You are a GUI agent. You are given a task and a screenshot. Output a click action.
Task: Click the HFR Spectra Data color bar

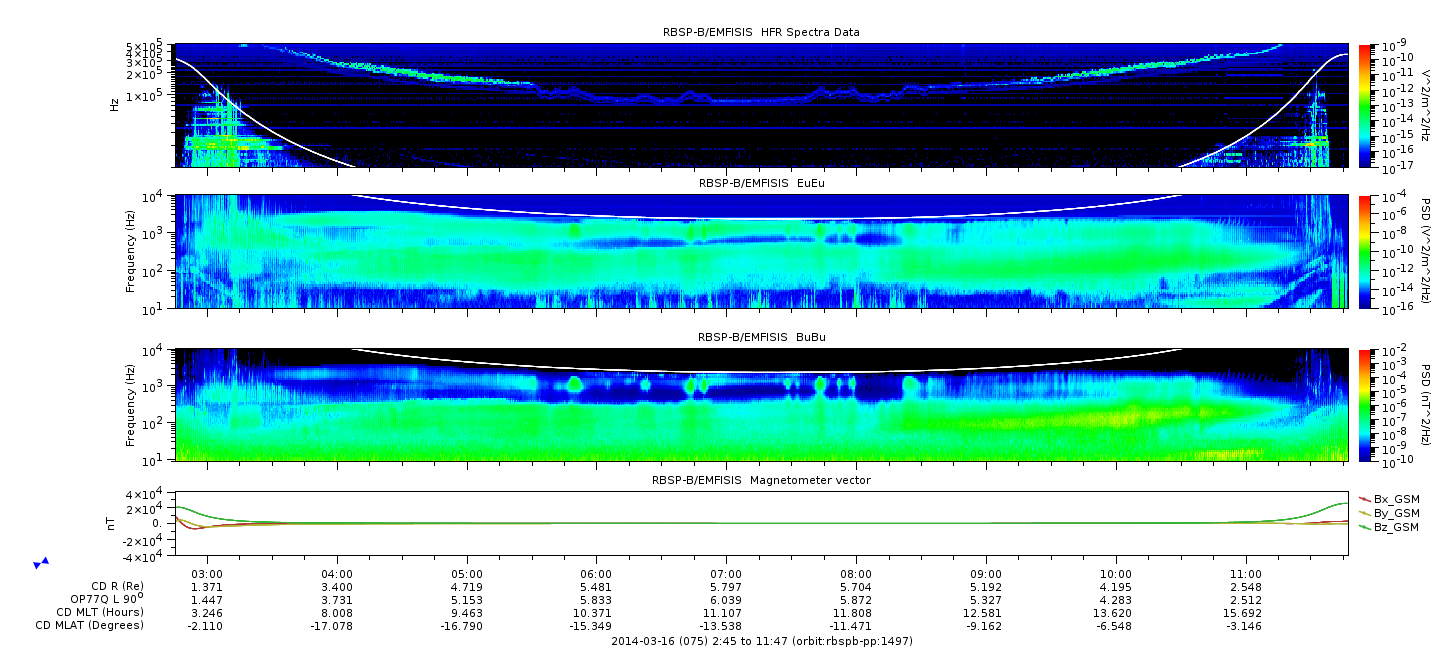1363,105
